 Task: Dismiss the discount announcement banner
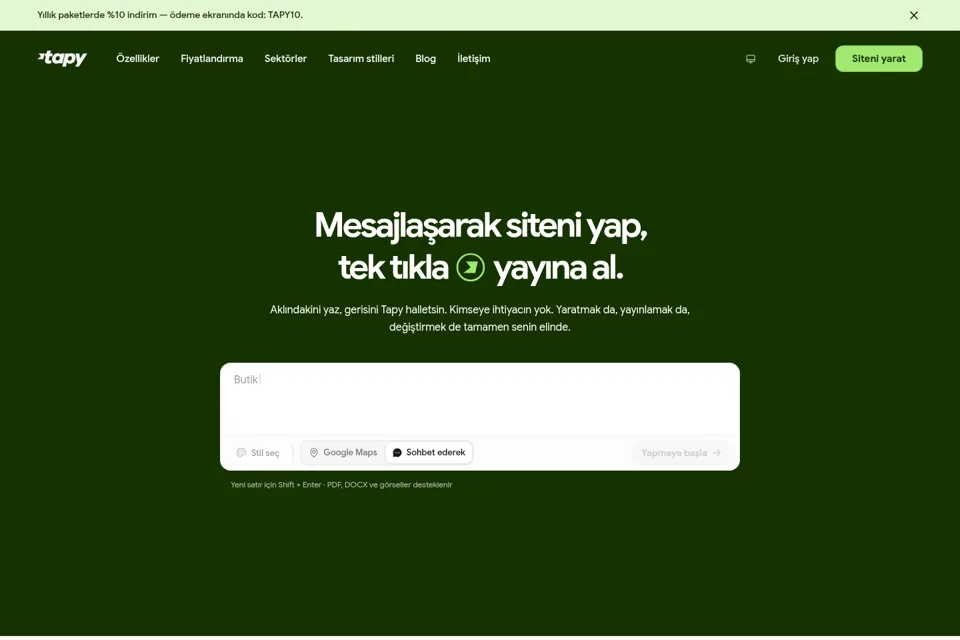click(913, 15)
